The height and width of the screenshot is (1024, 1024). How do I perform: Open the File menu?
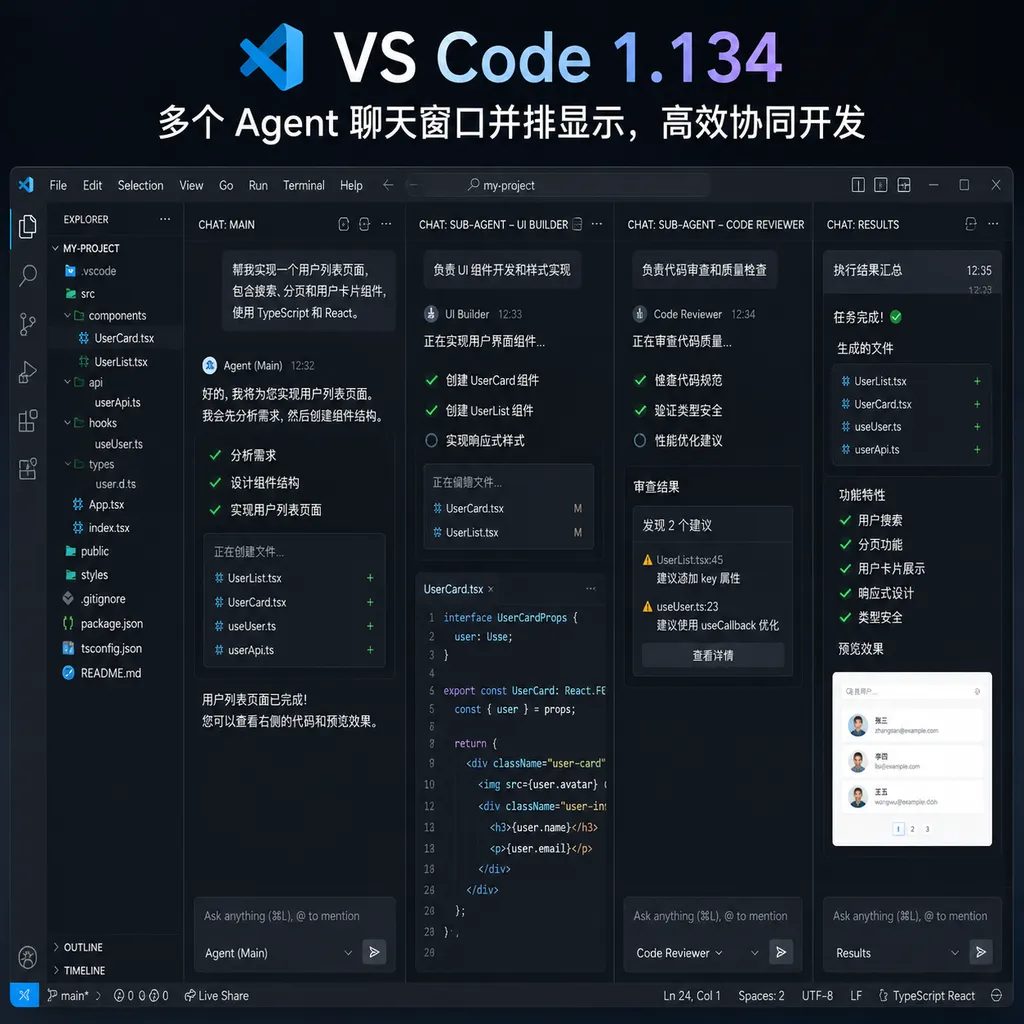click(x=58, y=185)
